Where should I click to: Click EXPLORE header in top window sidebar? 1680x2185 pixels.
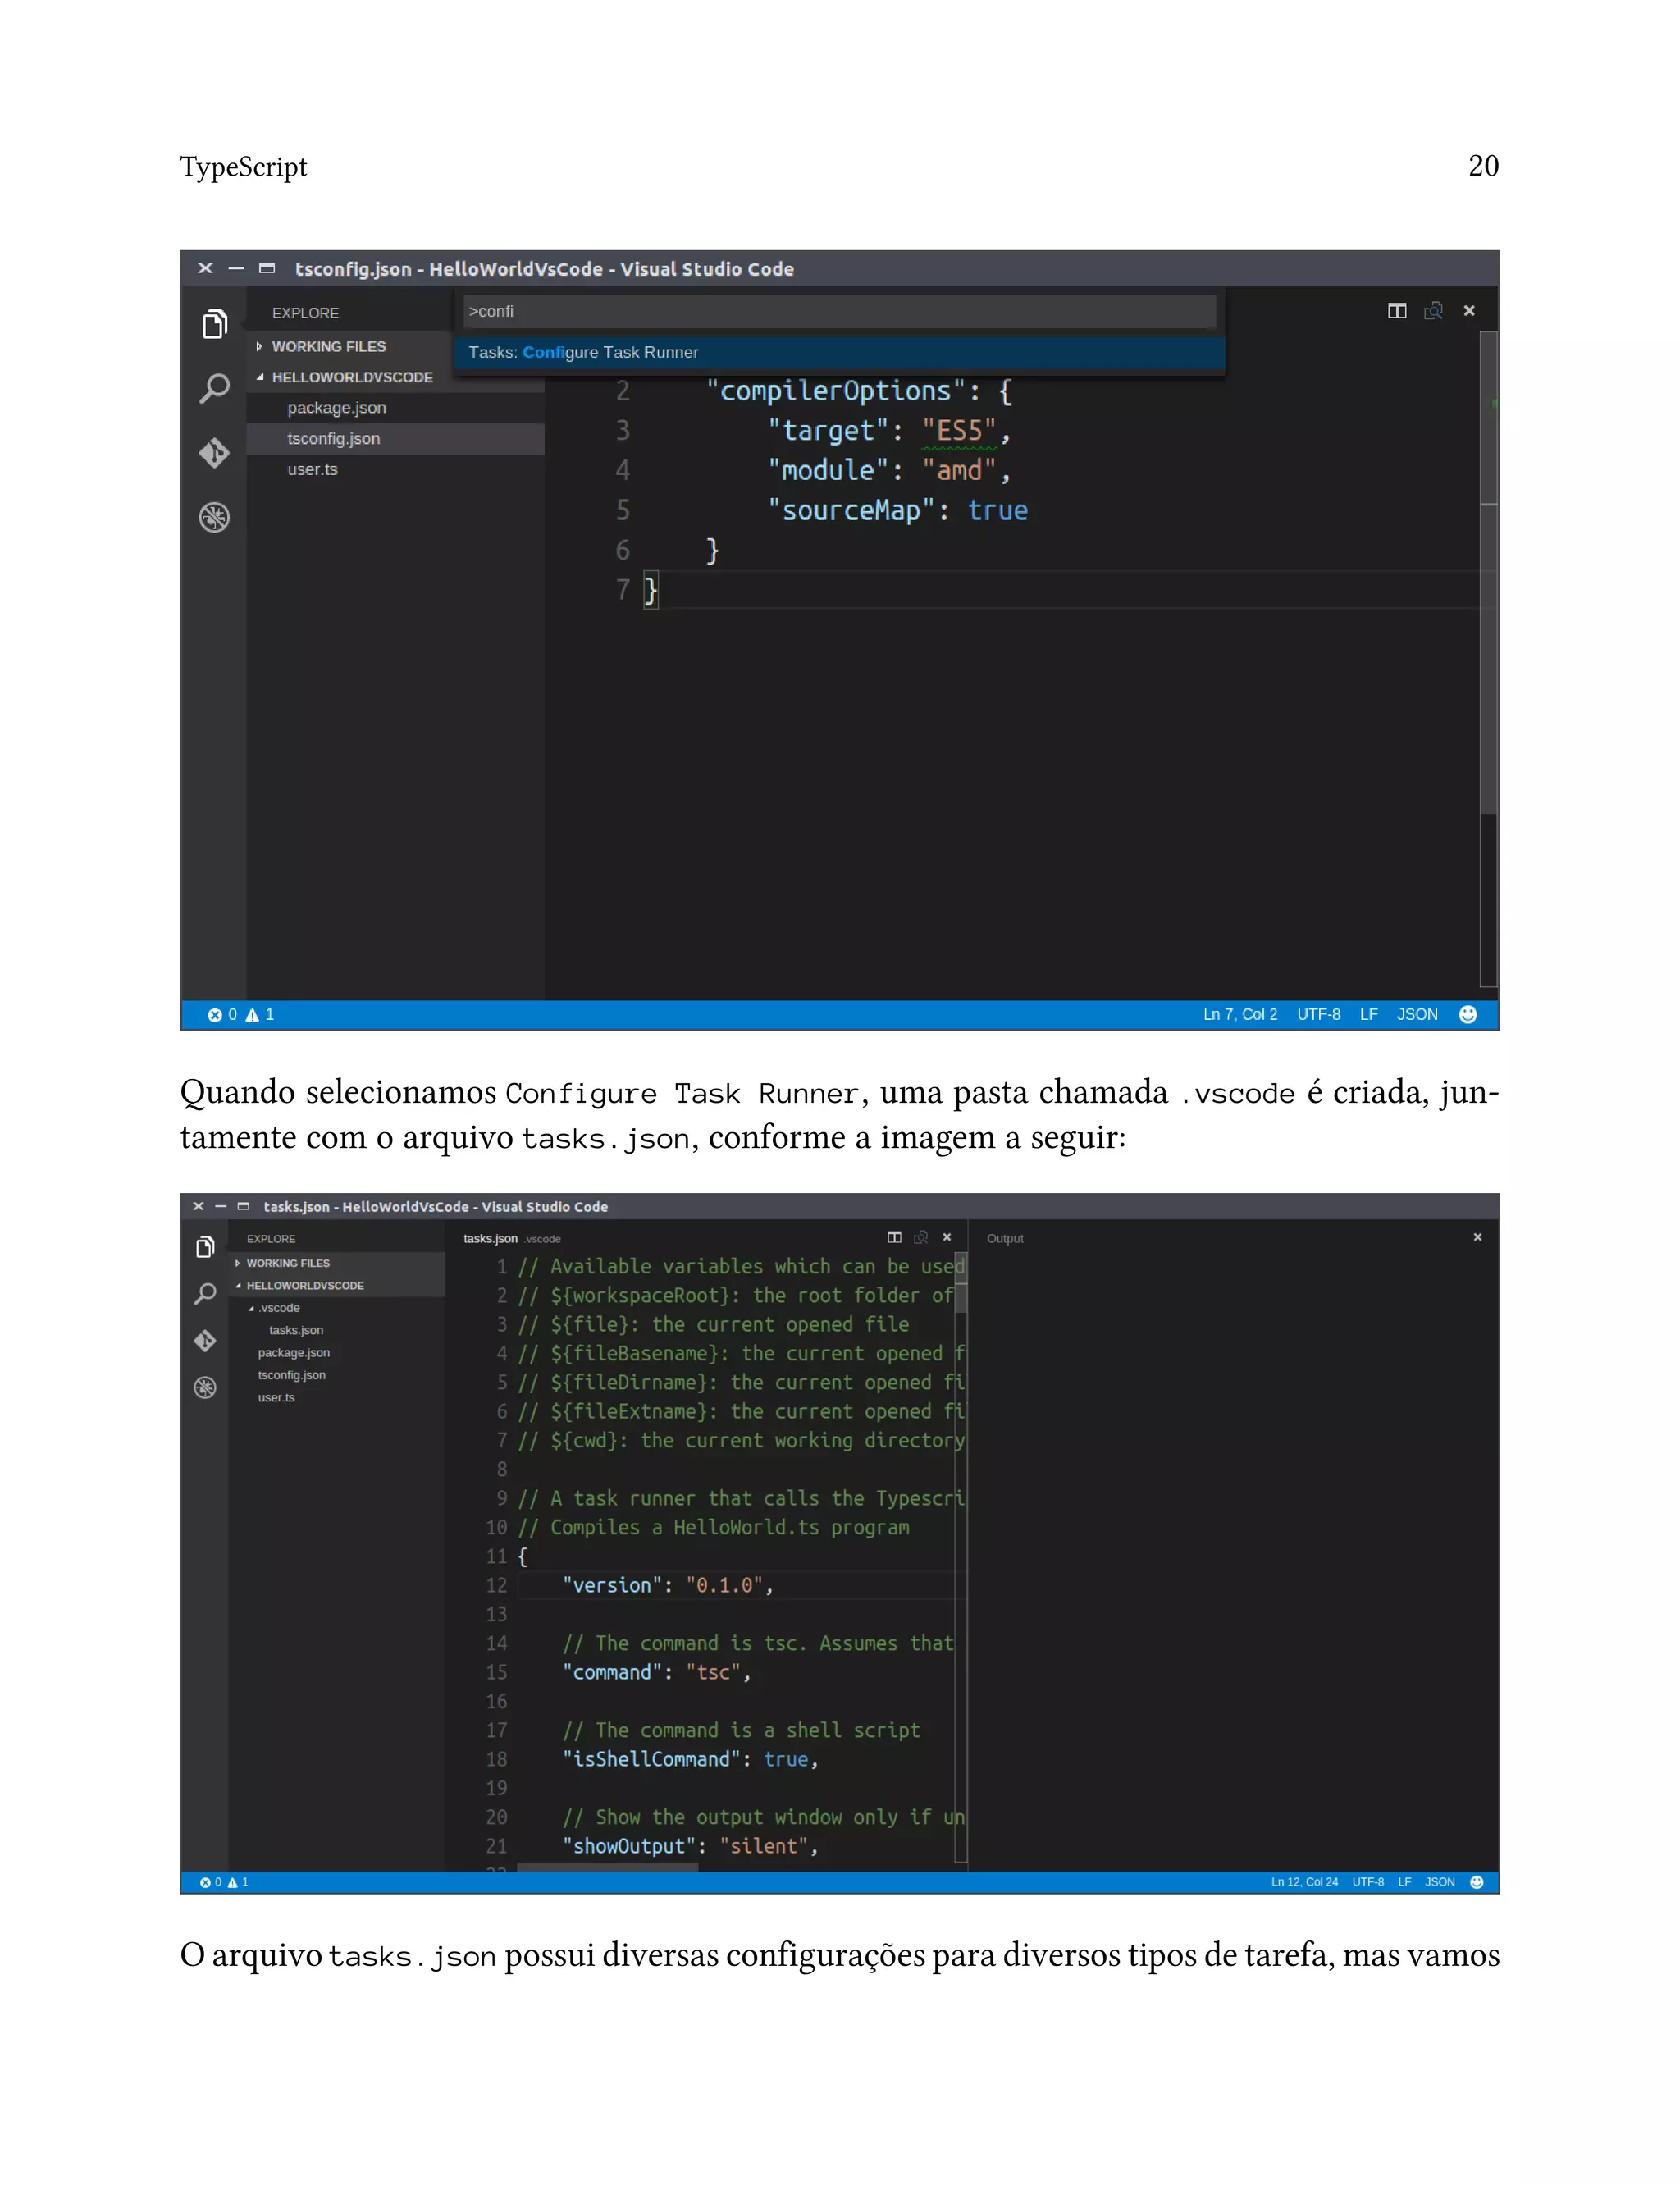pos(305,313)
